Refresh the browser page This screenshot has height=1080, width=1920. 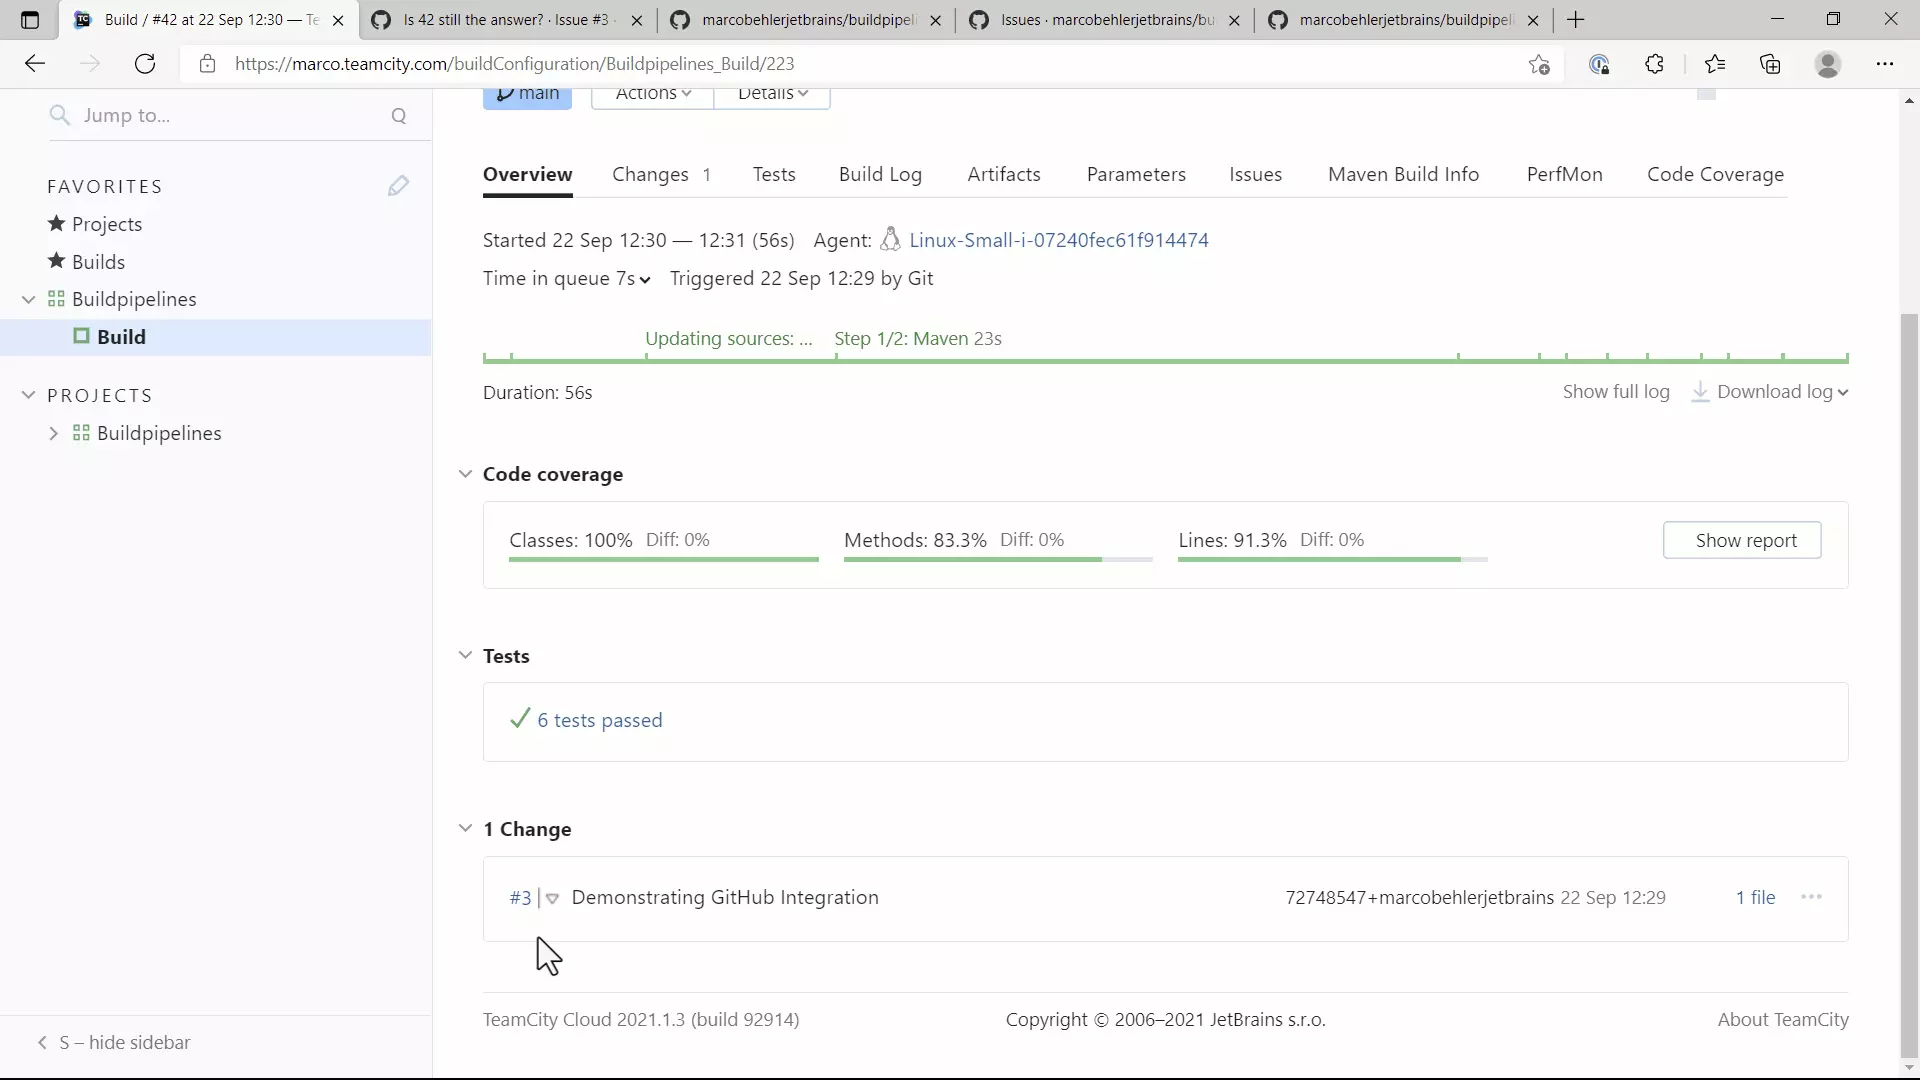point(145,64)
